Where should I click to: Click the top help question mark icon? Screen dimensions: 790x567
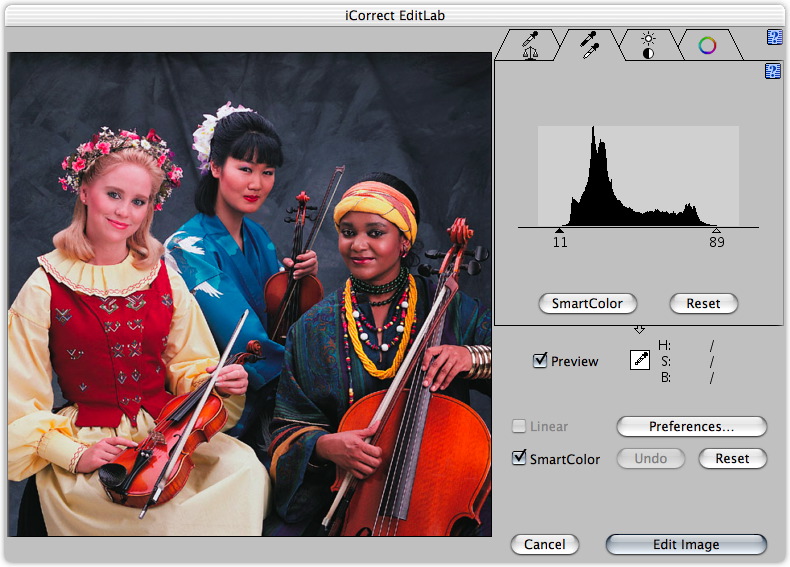[774, 38]
